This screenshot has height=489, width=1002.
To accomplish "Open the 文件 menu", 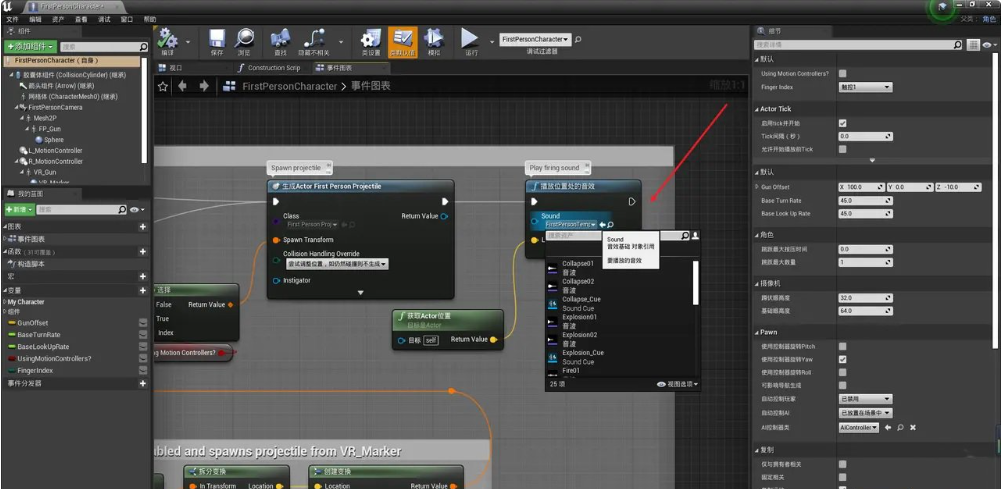I will [12, 19].
